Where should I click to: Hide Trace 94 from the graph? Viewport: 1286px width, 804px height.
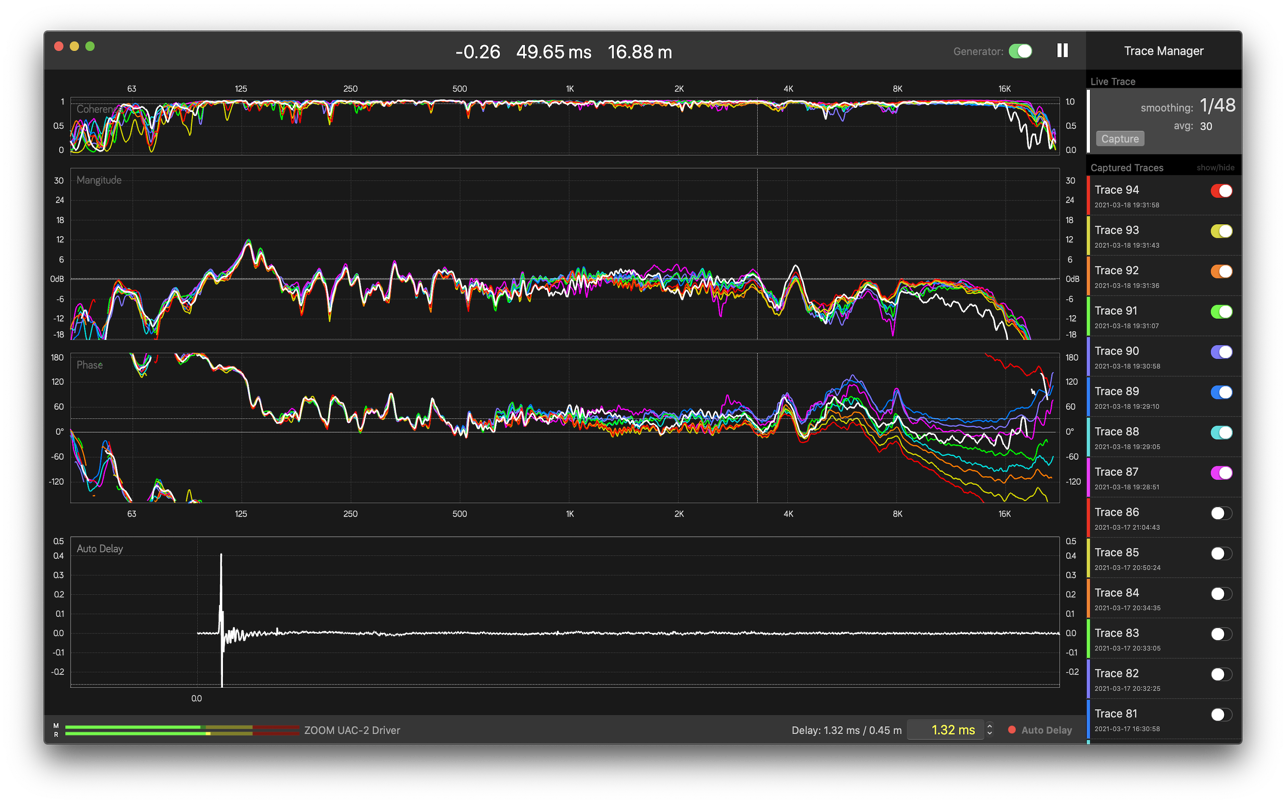tap(1221, 191)
